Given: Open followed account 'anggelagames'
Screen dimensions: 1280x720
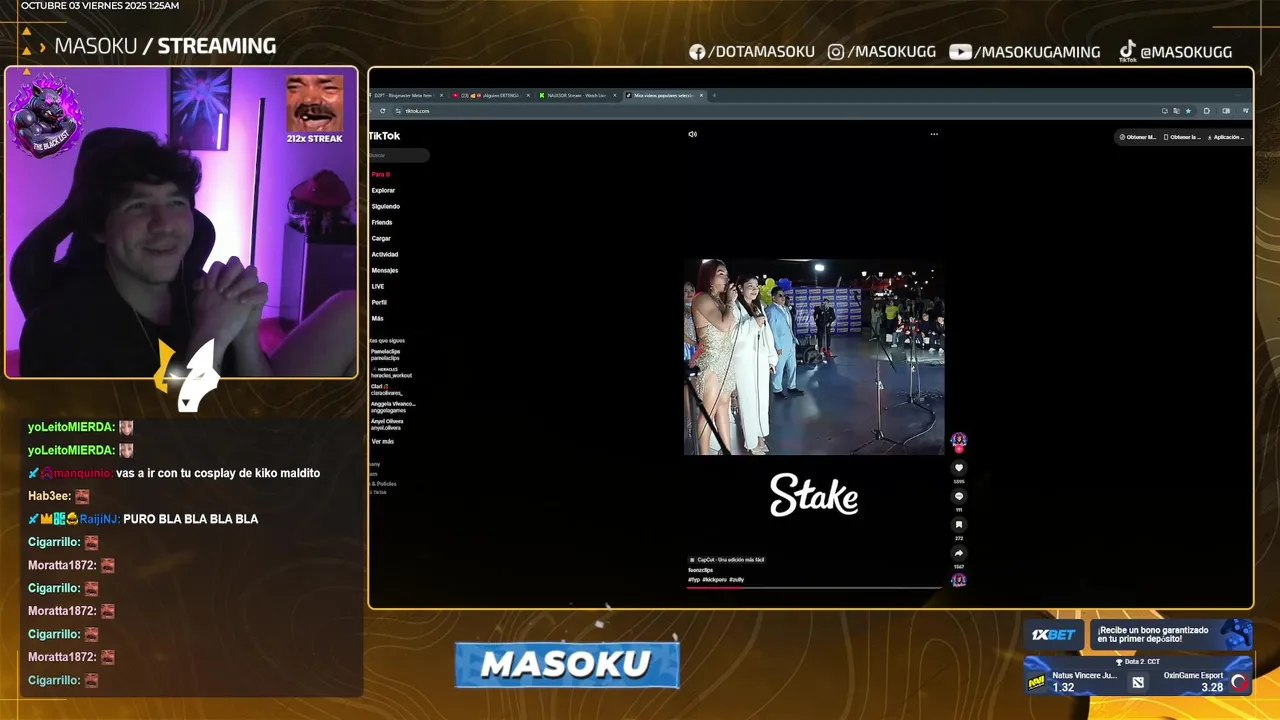Looking at the screenshot, I should (x=393, y=406).
